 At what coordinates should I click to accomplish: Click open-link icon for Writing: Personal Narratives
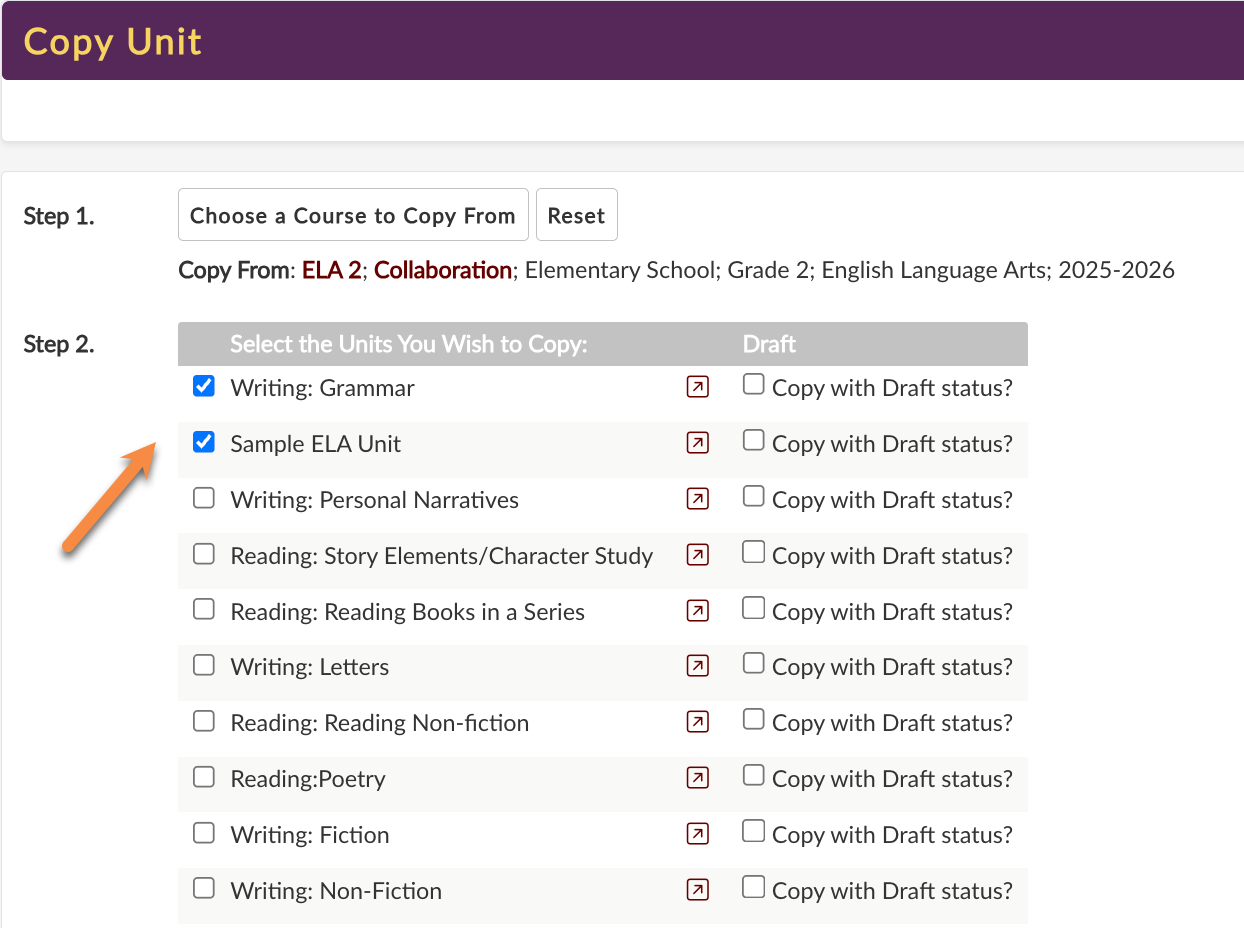pyautogui.click(x=698, y=499)
